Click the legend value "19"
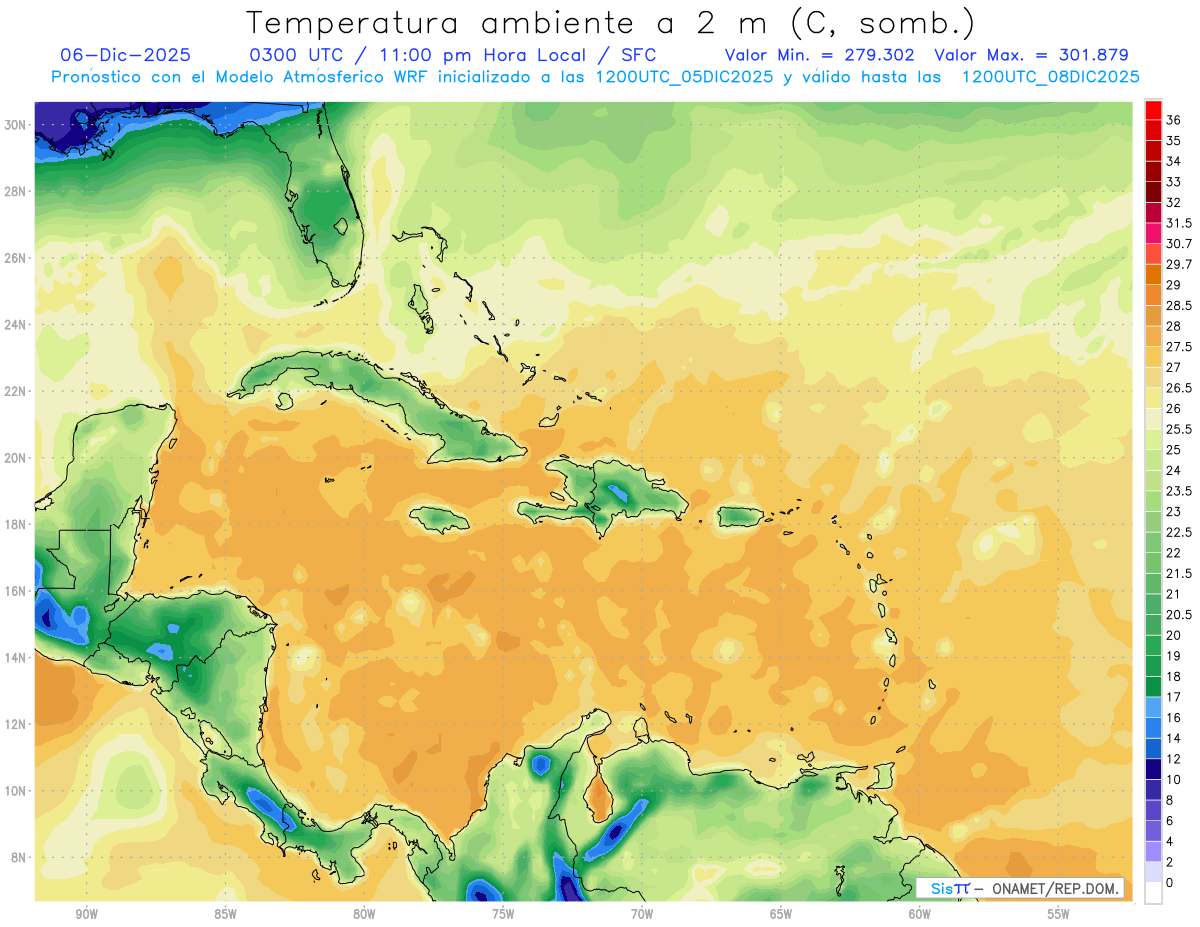The image size is (1200, 927). [1174, 656]
